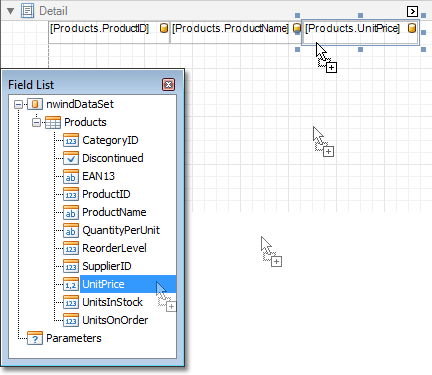Click the ProductID numeric field icon
432x375 pixels.
(x=71, y=194)
